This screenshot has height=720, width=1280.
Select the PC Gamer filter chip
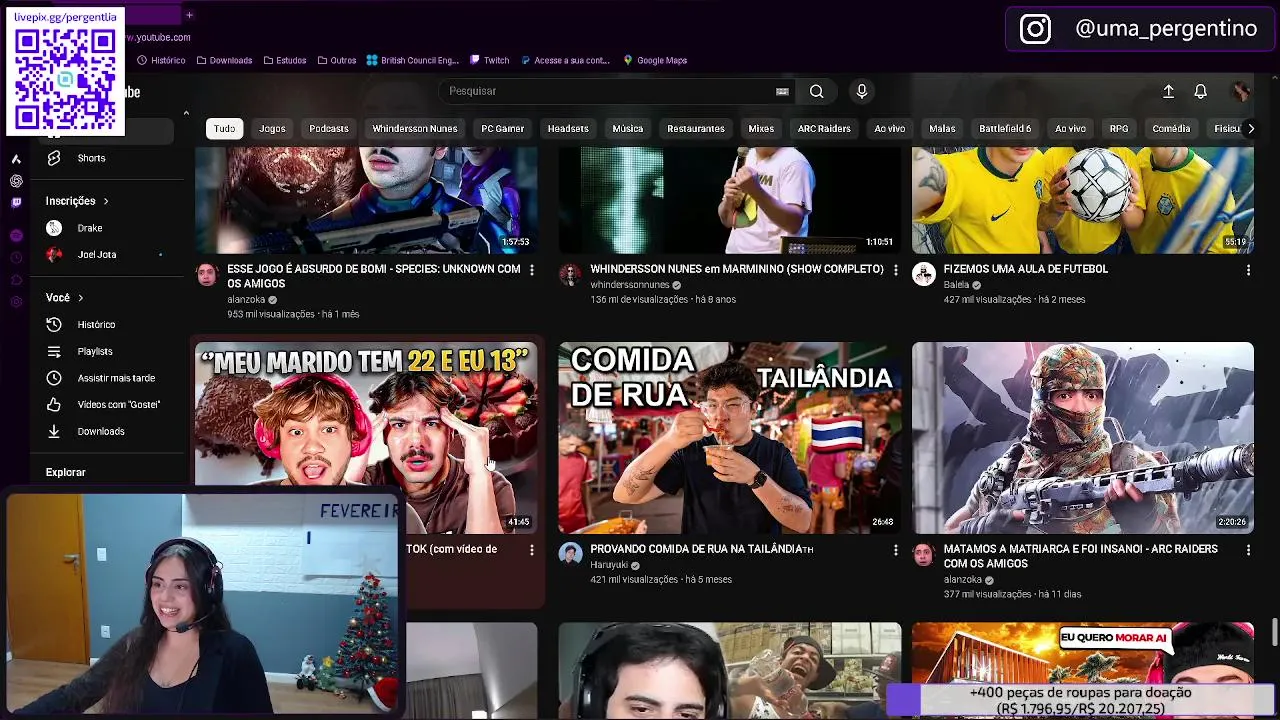point(503,129)
